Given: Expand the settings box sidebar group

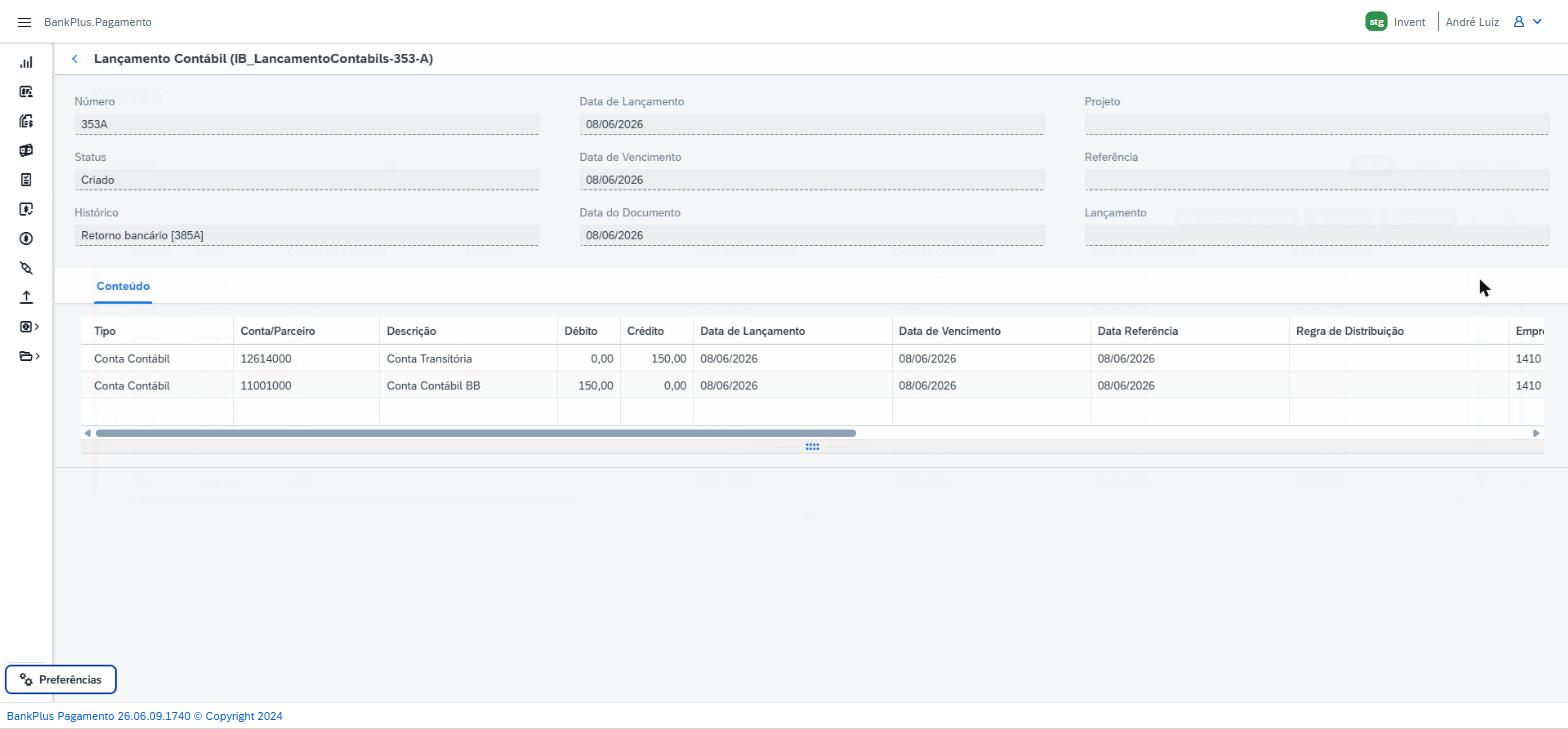Looking at the screenshot, I should coord(29,326).
